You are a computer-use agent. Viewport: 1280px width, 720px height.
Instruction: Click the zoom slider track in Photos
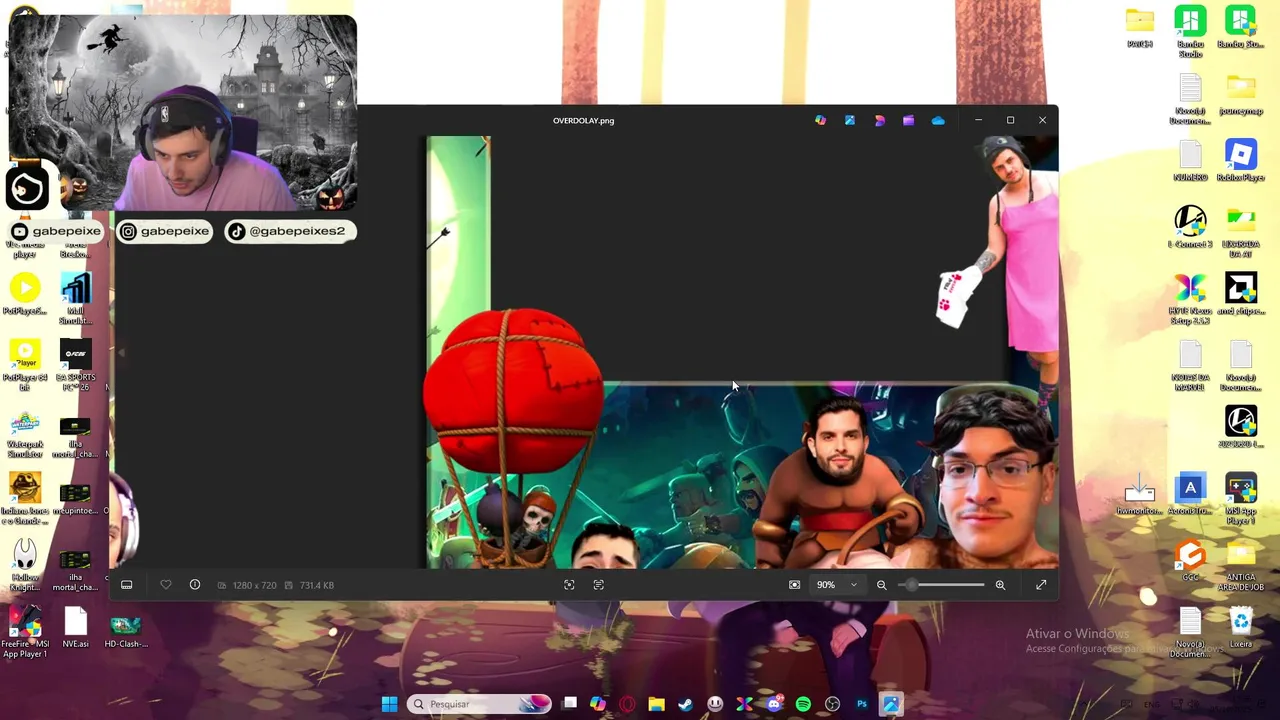click(x=941, y=585)
